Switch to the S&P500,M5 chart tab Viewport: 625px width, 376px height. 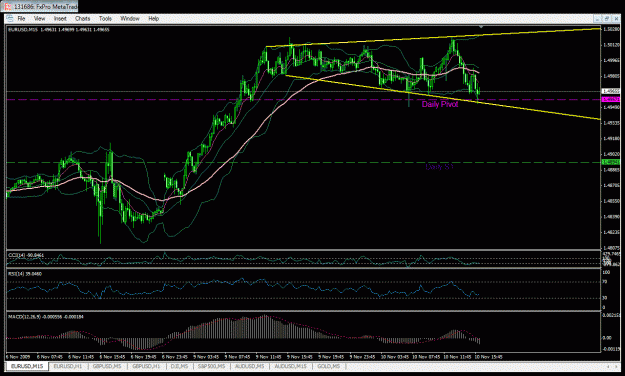pyautogui.click(x=211, y=366)
